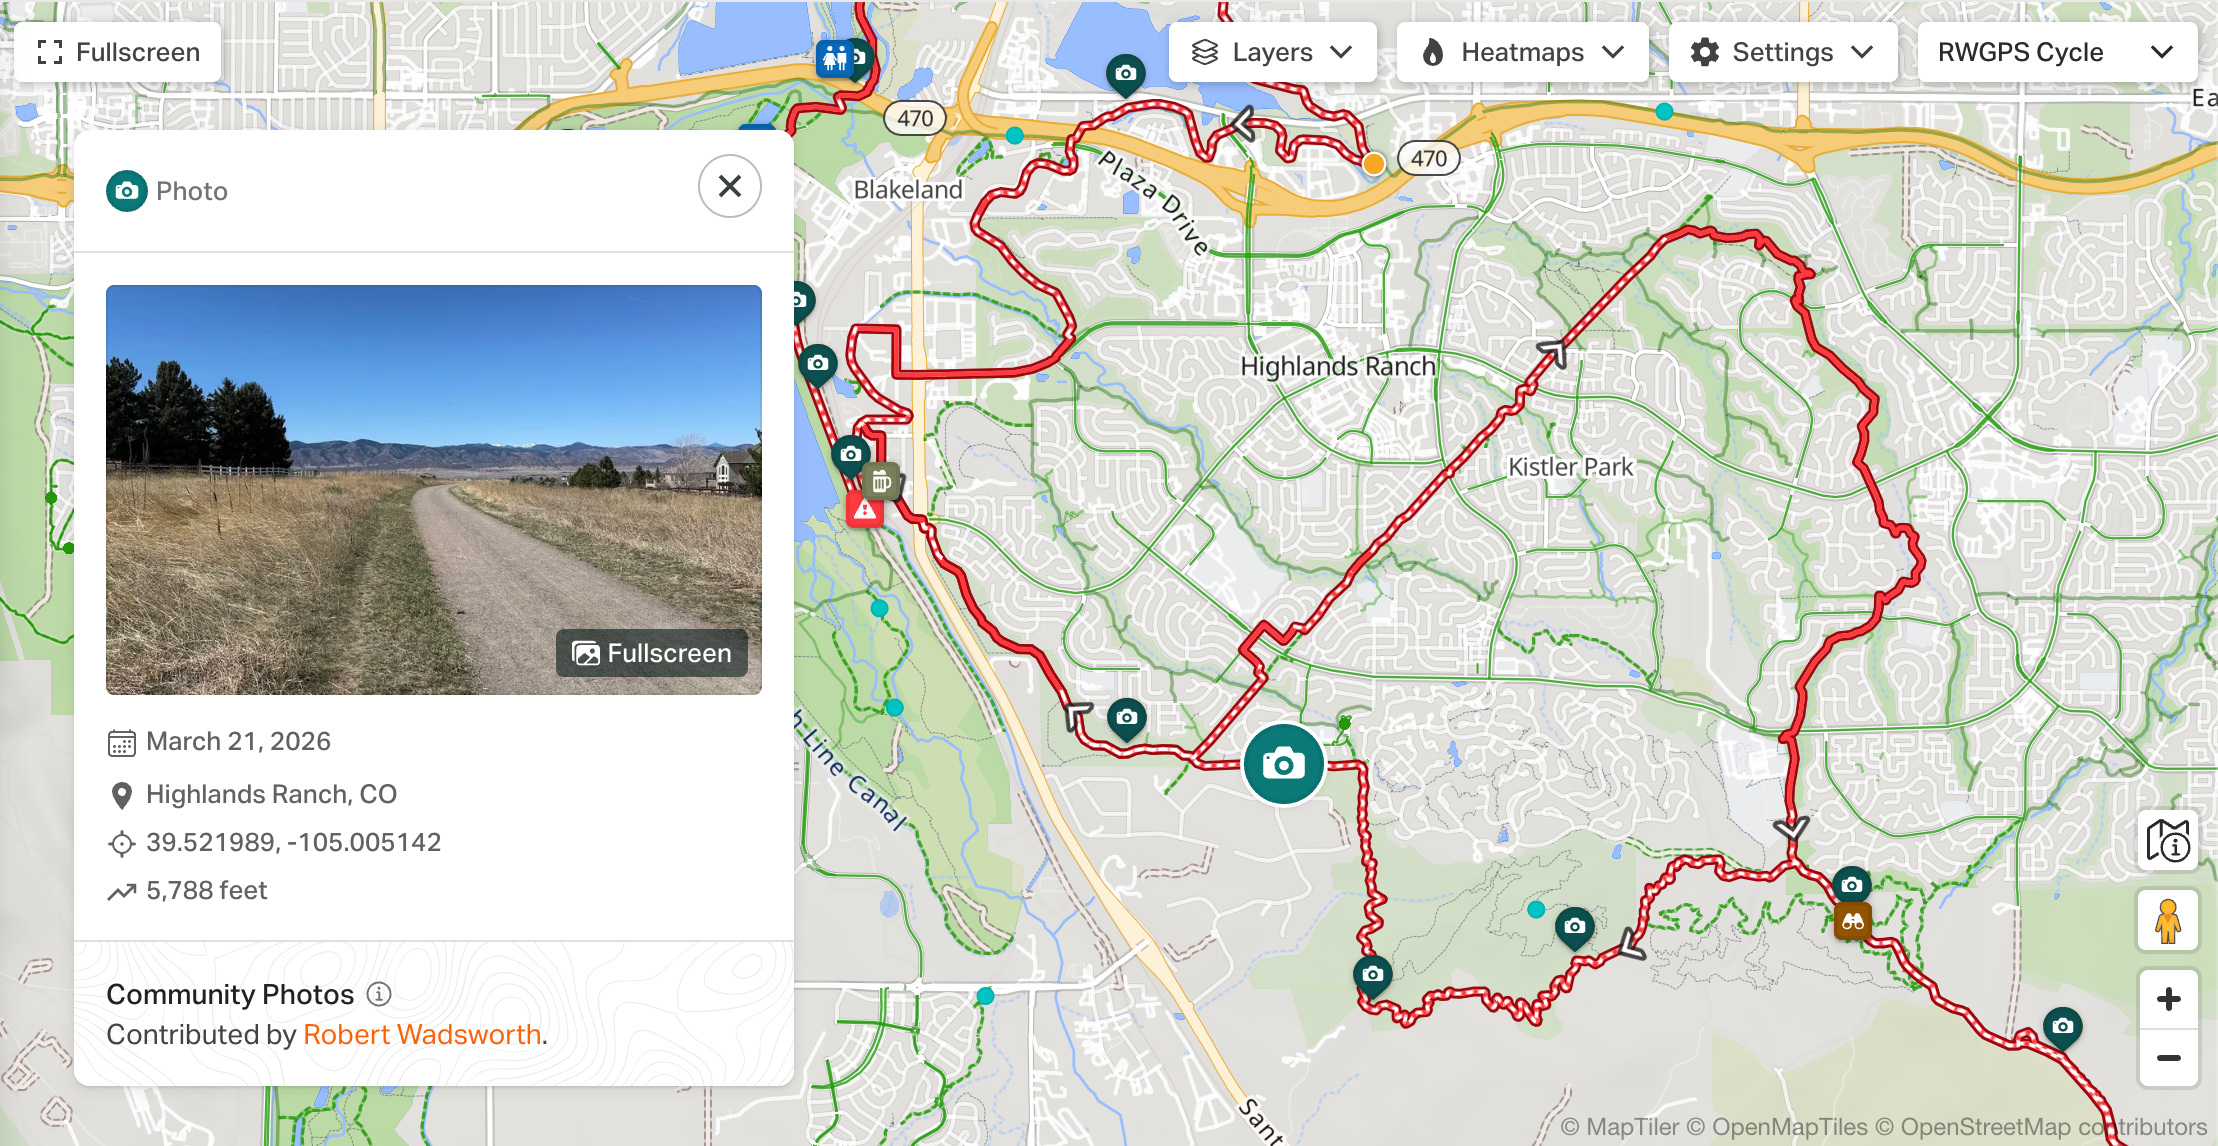The width and height of the screenshot is (2218, 1146).
Task: Toggle map Fullscreen mode
Action: pyautogui.click(x=118, y=52)
